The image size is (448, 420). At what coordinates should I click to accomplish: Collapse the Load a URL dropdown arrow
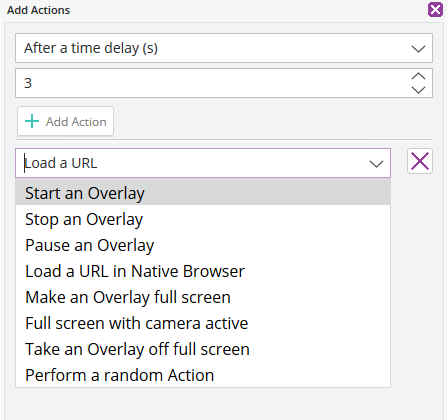pos(376,164)
